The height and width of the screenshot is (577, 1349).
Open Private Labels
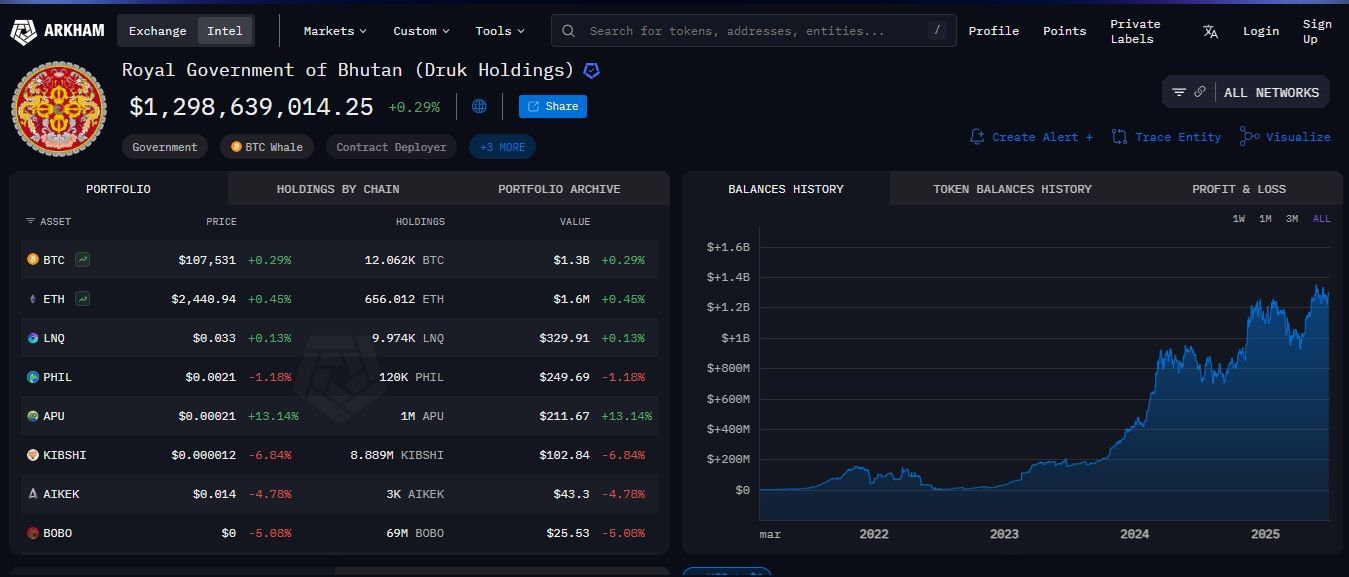[x=1135, y=31]
